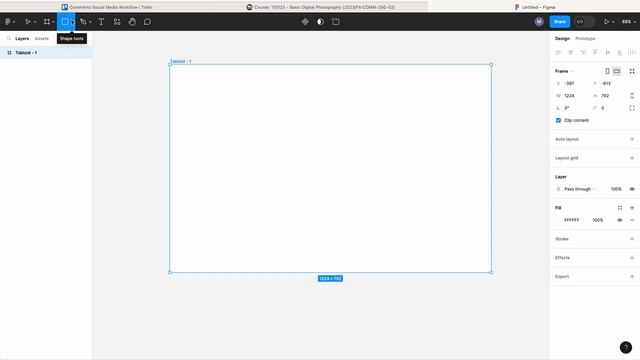Click the layers panel search icon
This screenshot has height=360, width=640.
[x=9, y=38]
